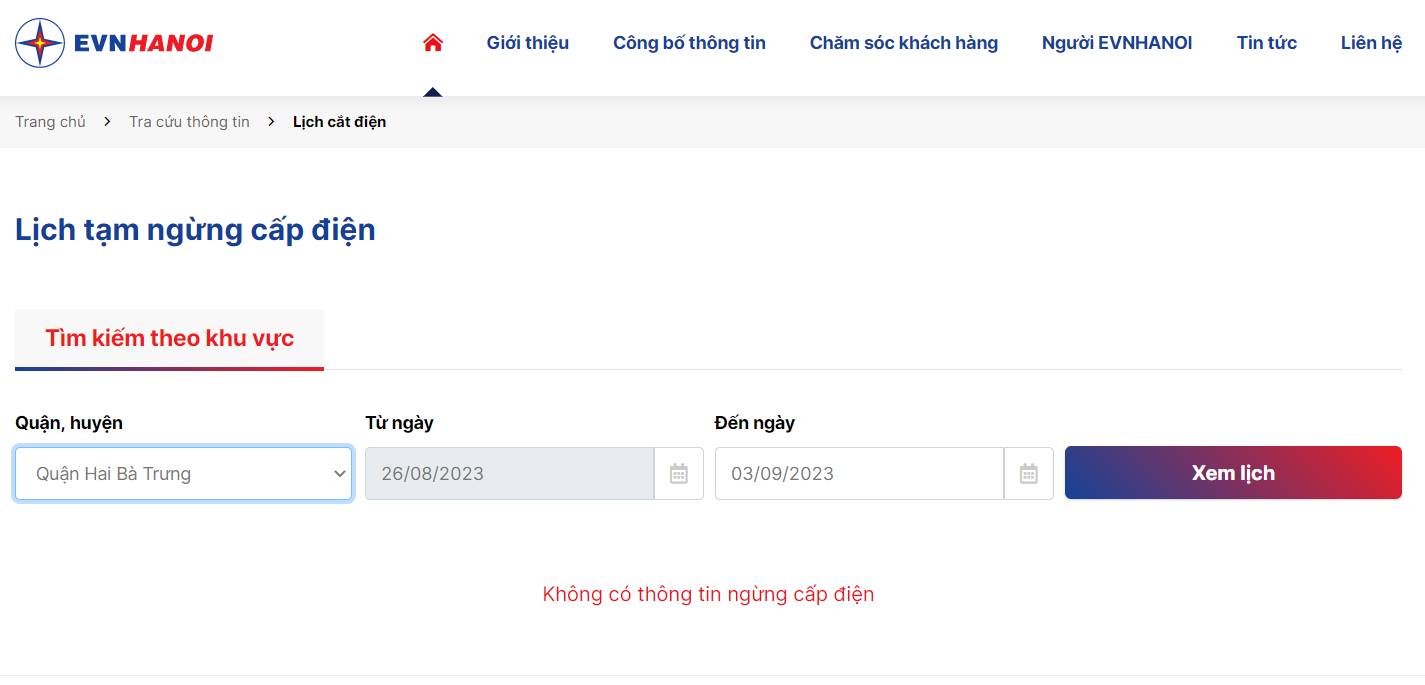Follow the Tra cứu thông tin breadcrumb
The width and height of the screenshot is (1425, 685).
click(189, 122)
